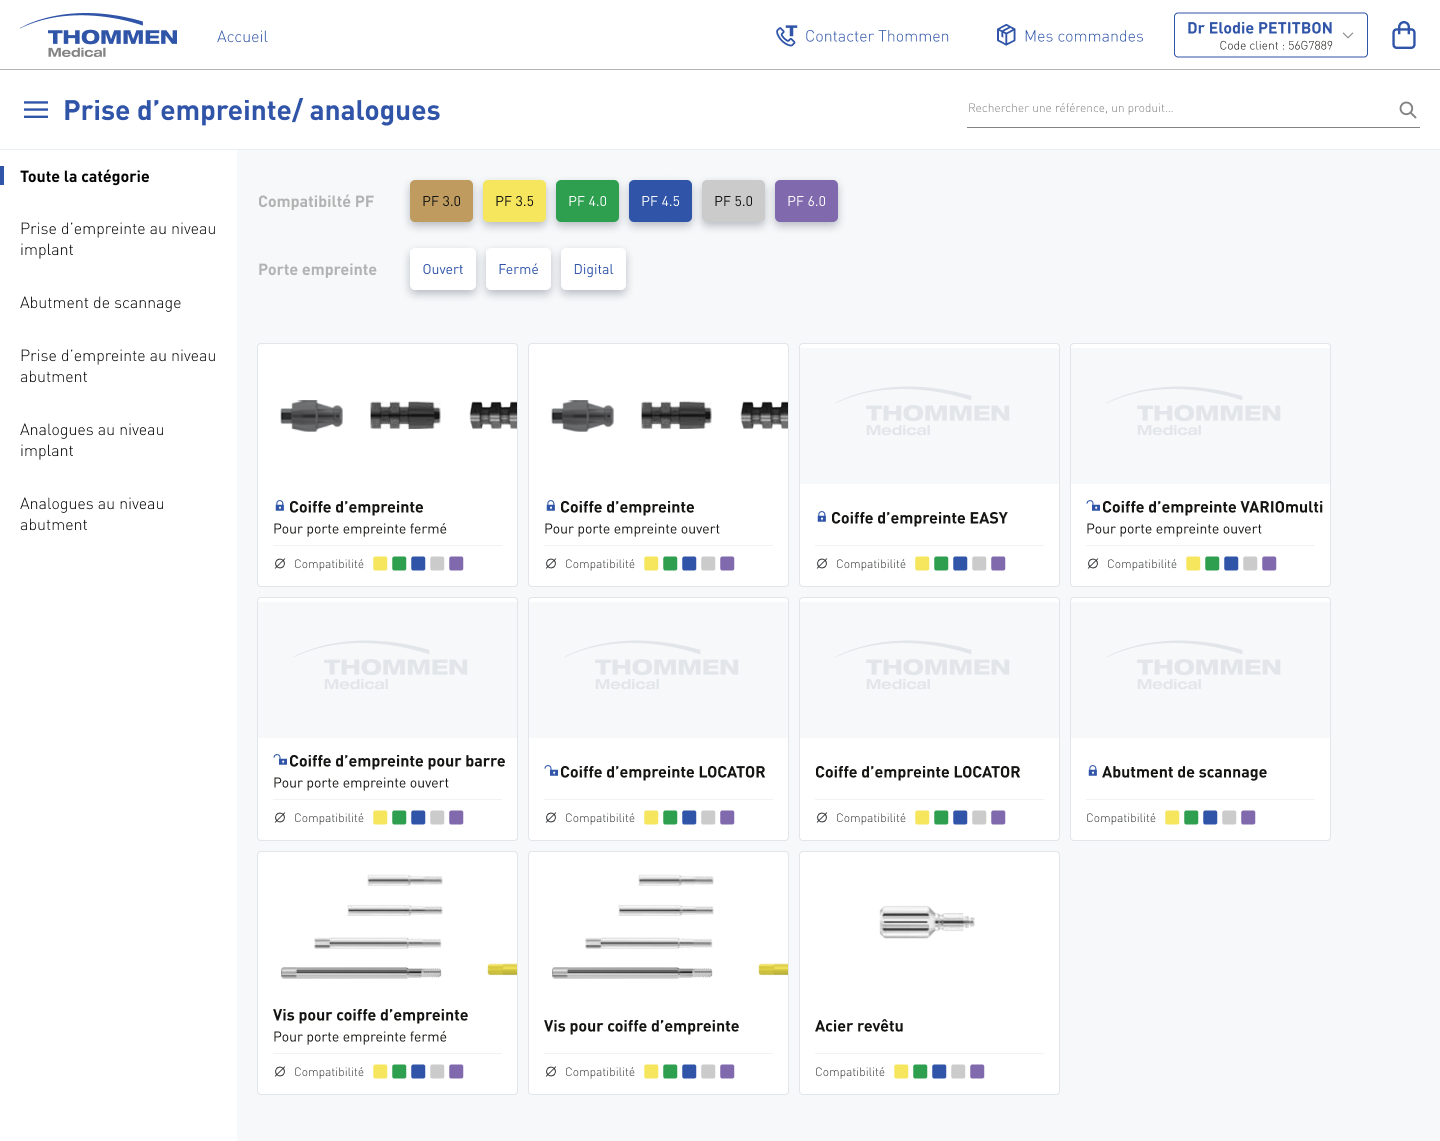Select Abutment de scannage in sidebar
The width and height of the screenshot is (1440, 1141).
[x=101, y=303]
